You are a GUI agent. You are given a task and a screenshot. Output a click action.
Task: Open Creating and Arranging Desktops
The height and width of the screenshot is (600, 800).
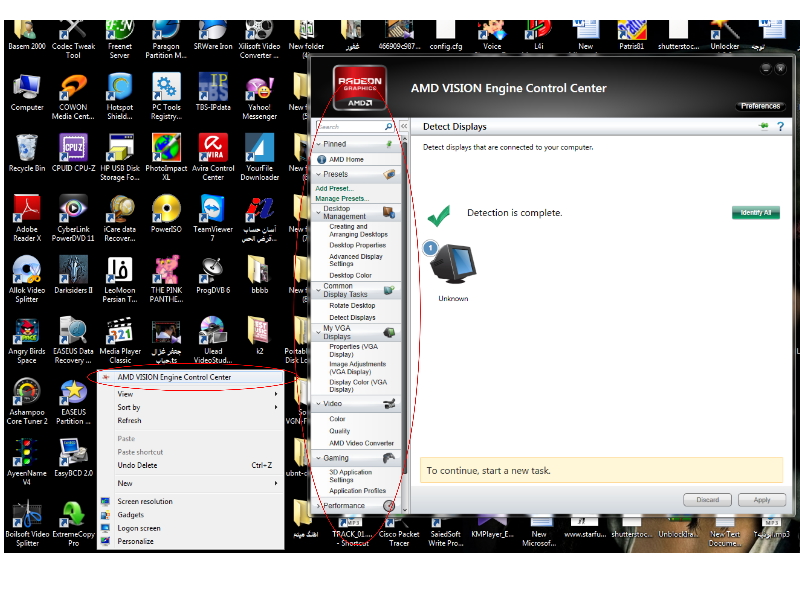(358, 231)
